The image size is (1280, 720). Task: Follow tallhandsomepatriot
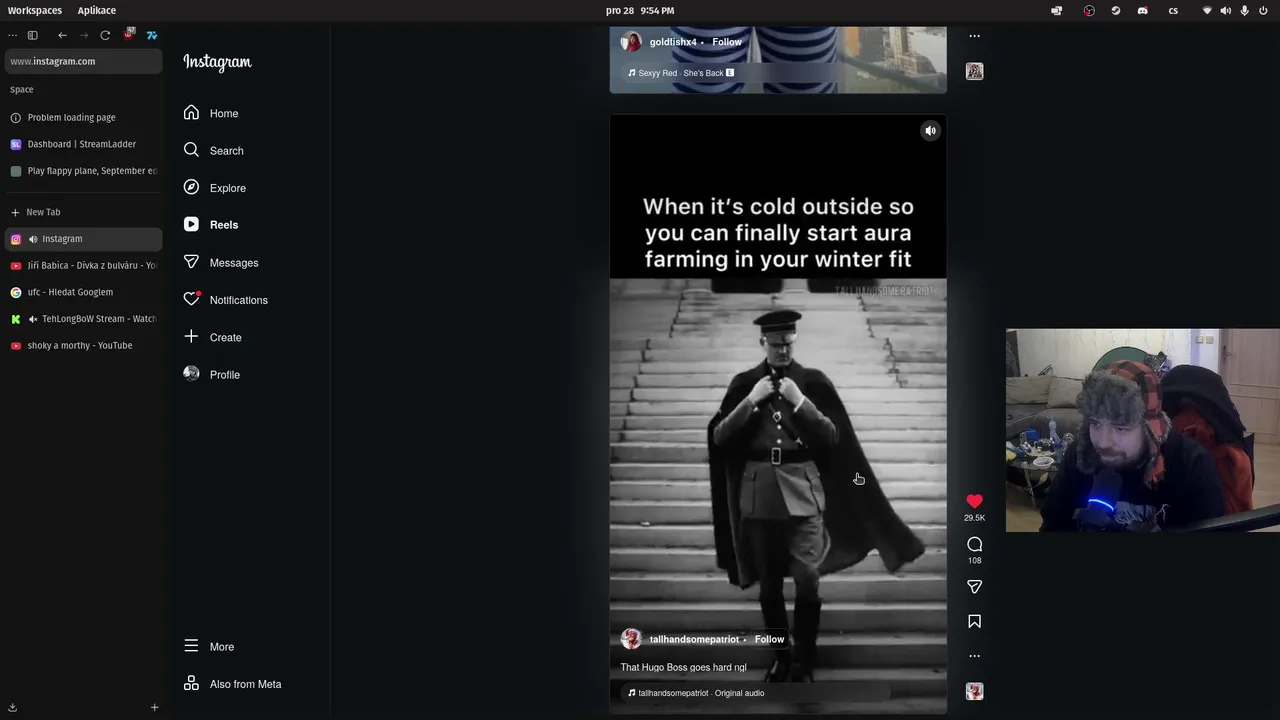[769, 640]
